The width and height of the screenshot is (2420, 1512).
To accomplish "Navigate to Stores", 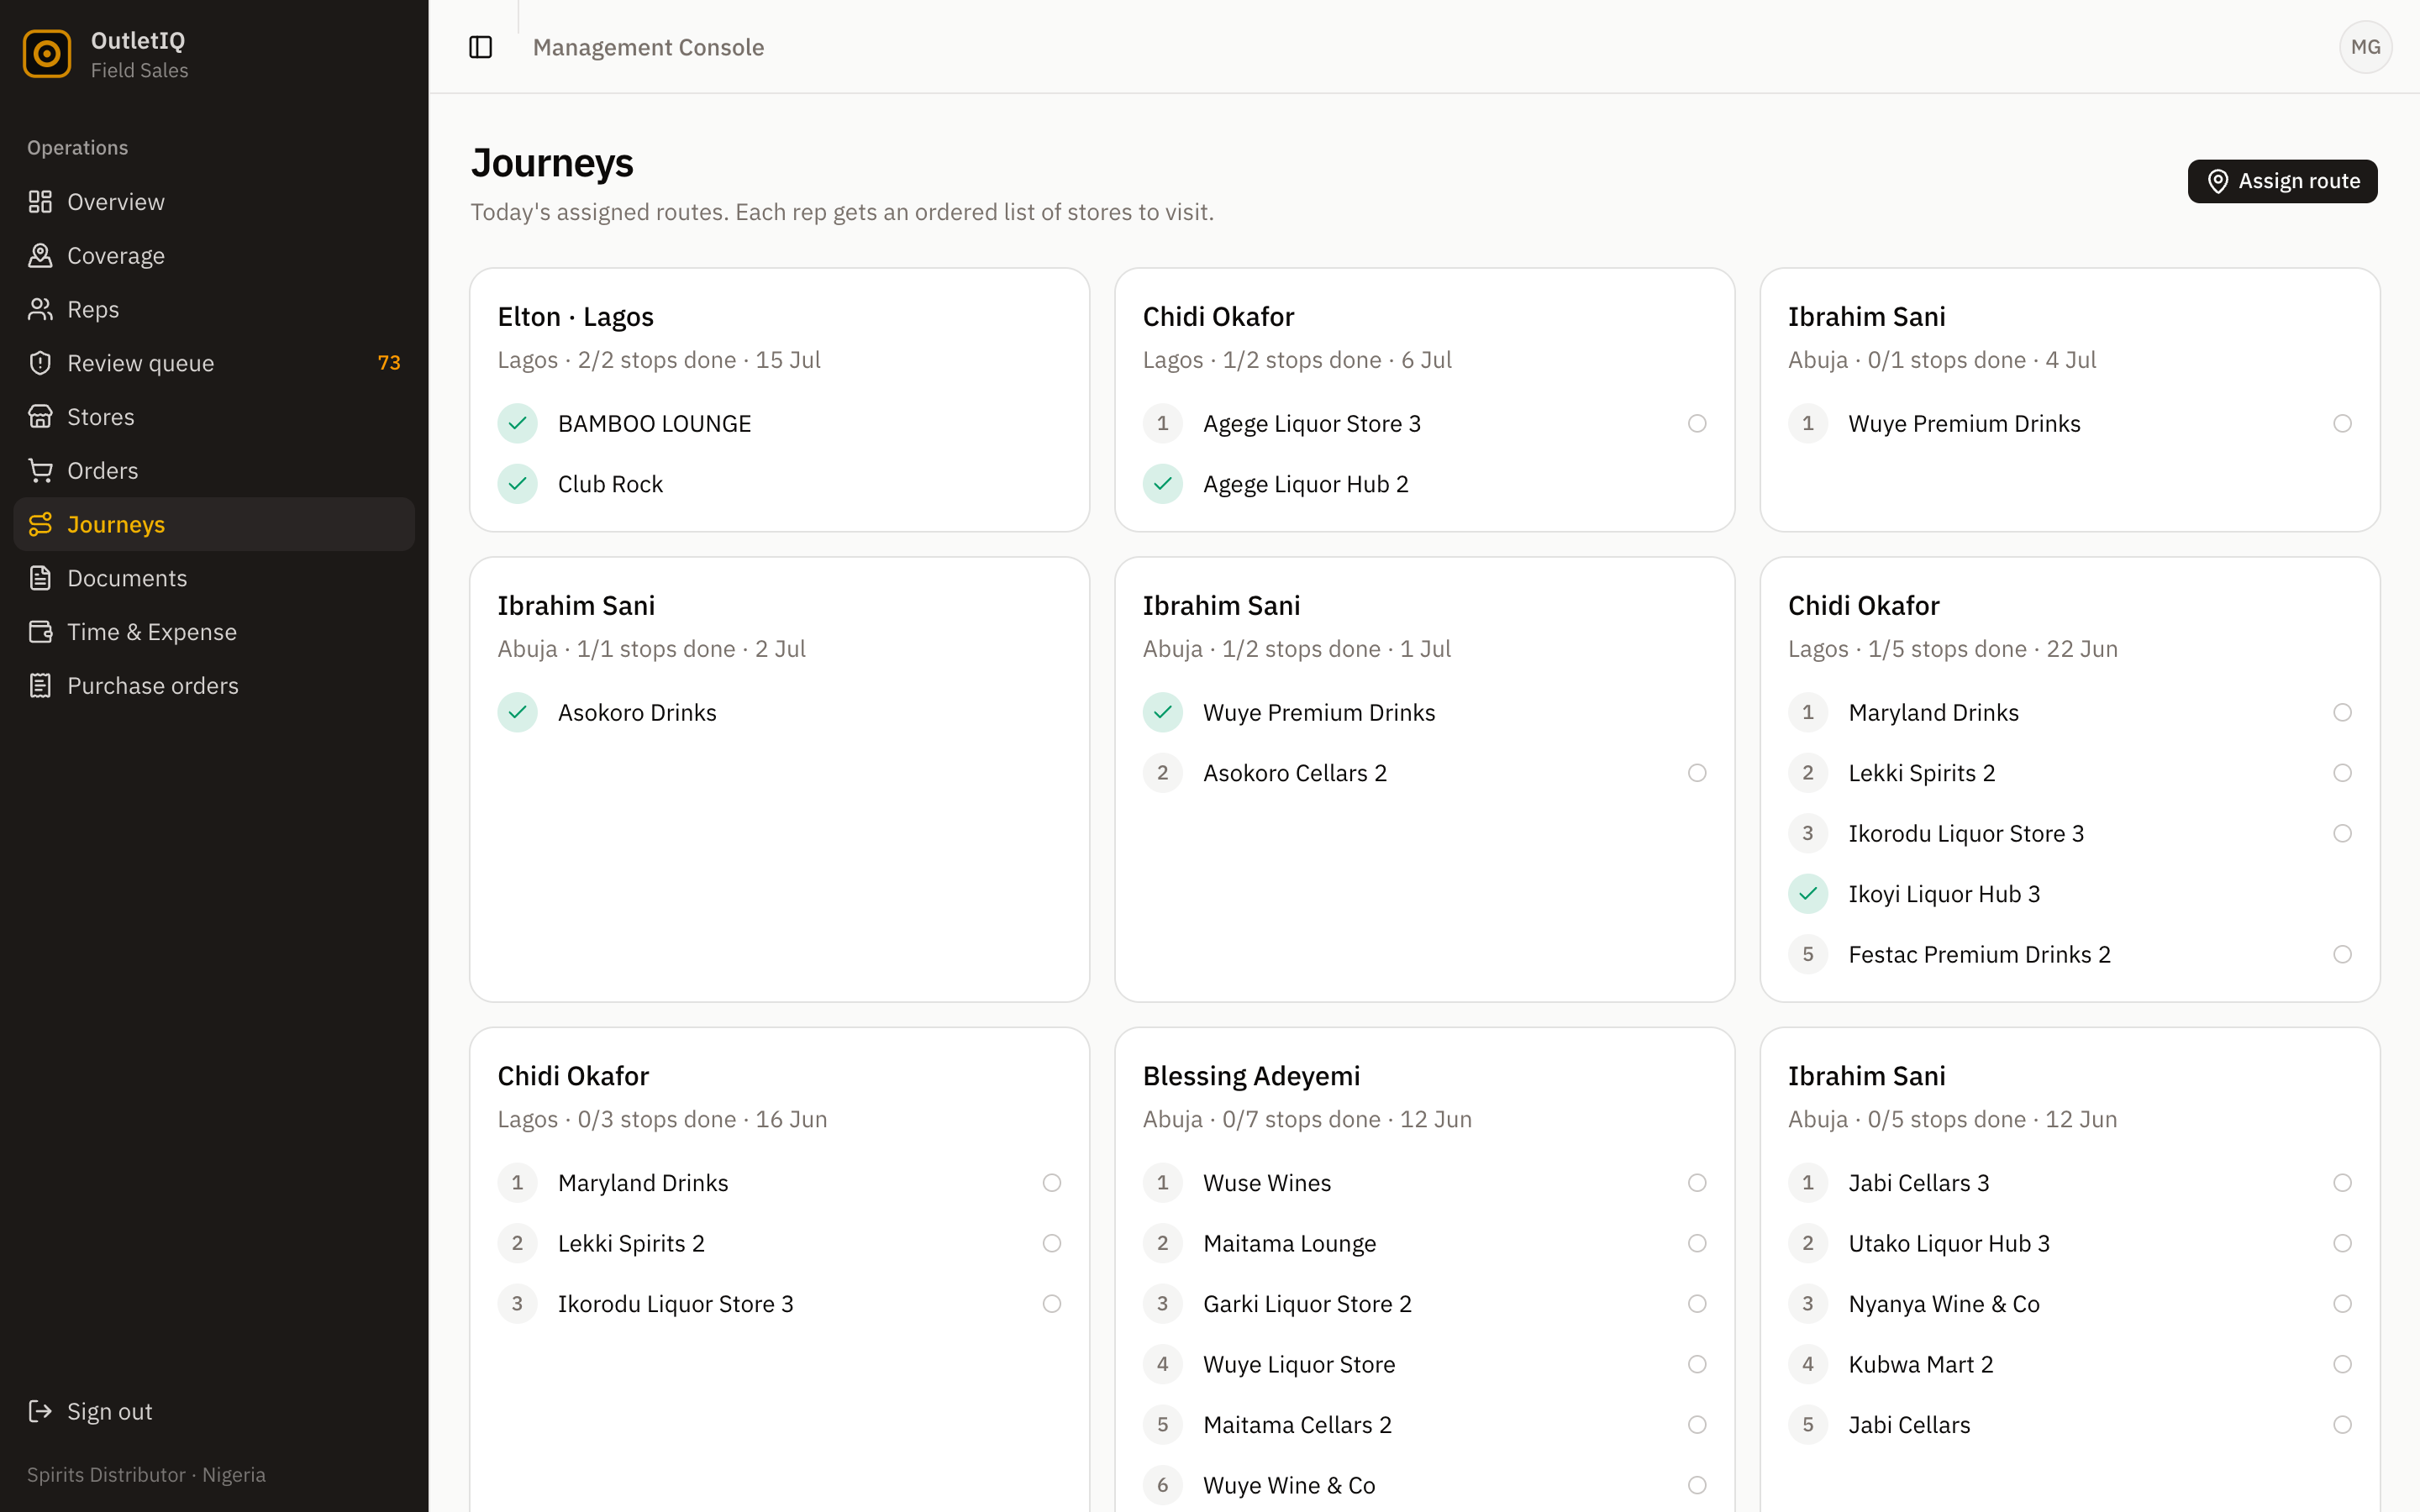I will click(214, 417).
